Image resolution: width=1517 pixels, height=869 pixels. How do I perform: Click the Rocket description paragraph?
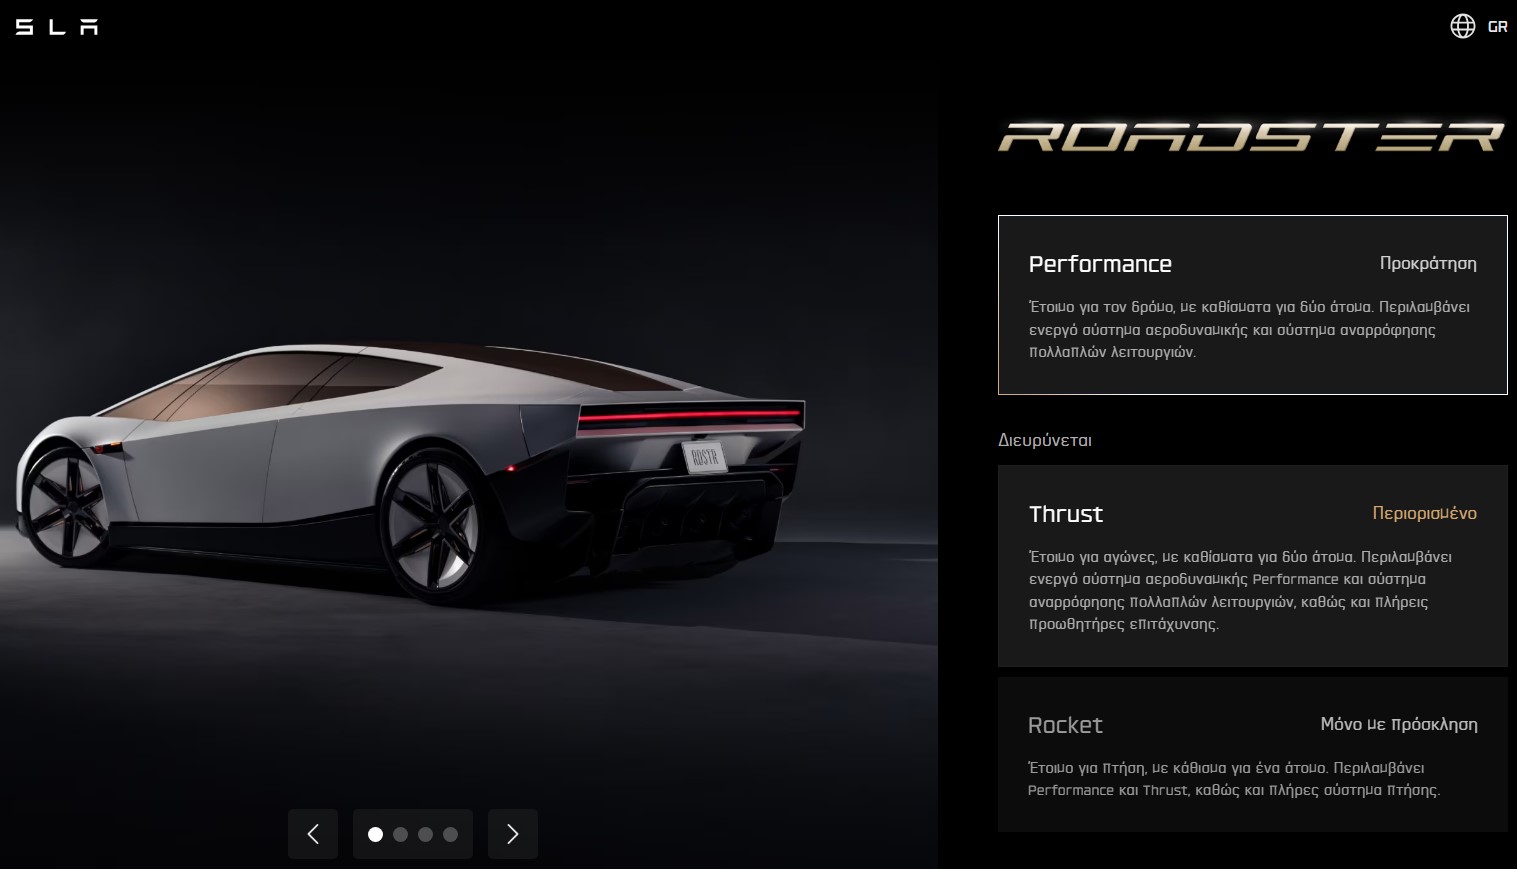point(1234,779)
